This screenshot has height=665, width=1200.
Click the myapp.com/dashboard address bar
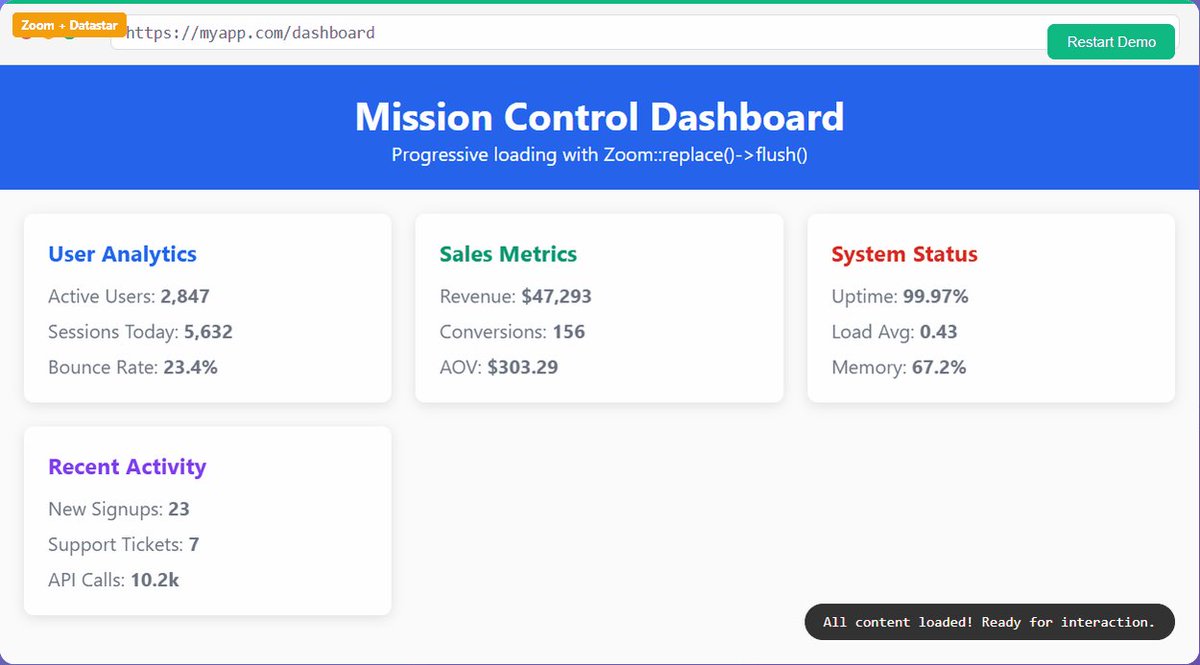(x=645, y=33)
